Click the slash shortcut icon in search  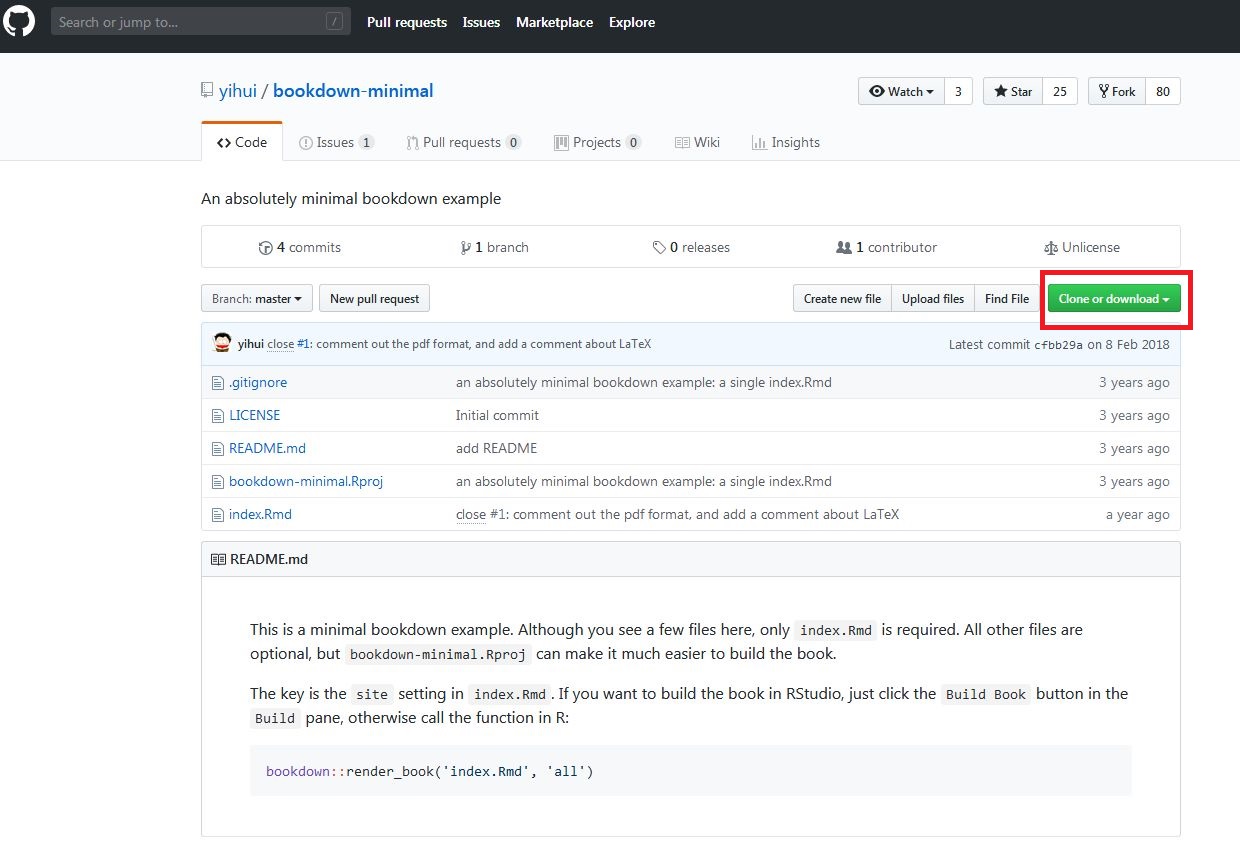tap(335, 22)
